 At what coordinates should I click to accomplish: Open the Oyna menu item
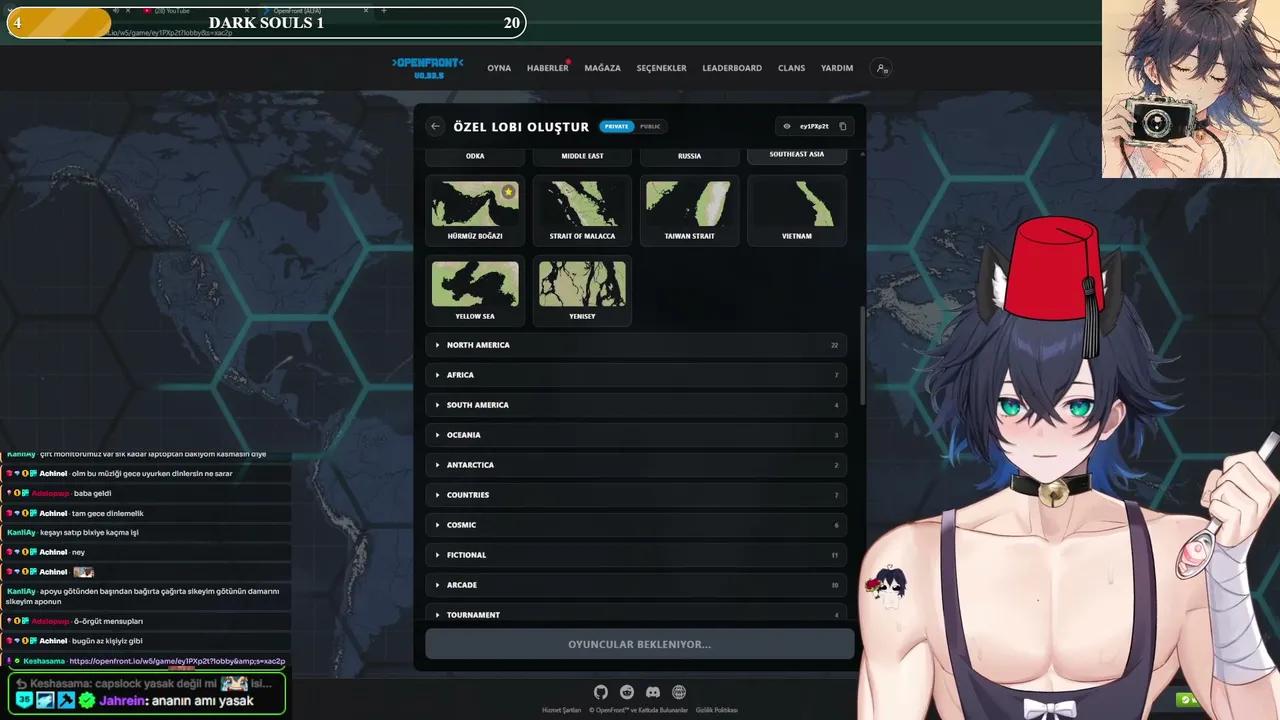[x=499, y=68]
